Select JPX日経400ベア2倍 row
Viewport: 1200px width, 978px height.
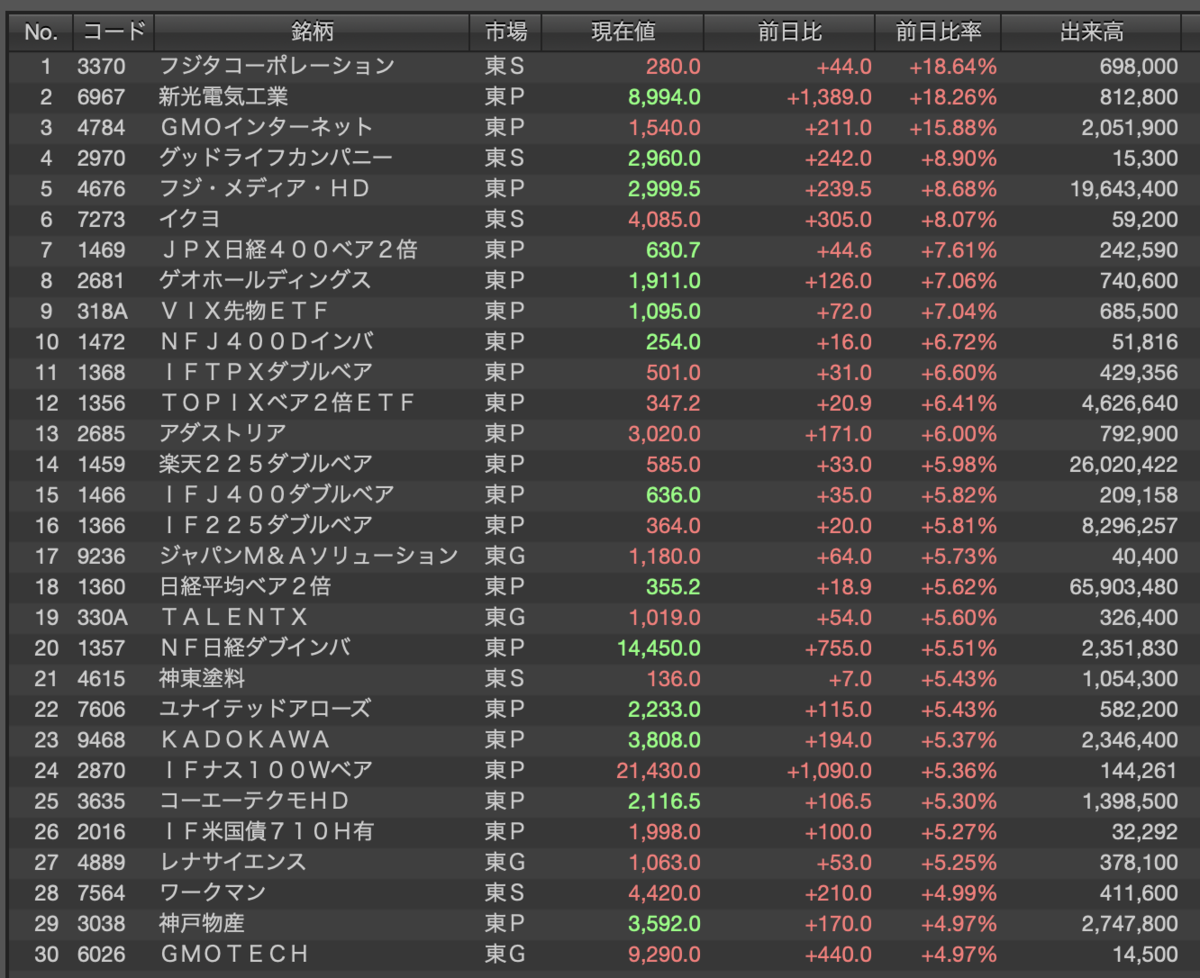coord(600,250)
